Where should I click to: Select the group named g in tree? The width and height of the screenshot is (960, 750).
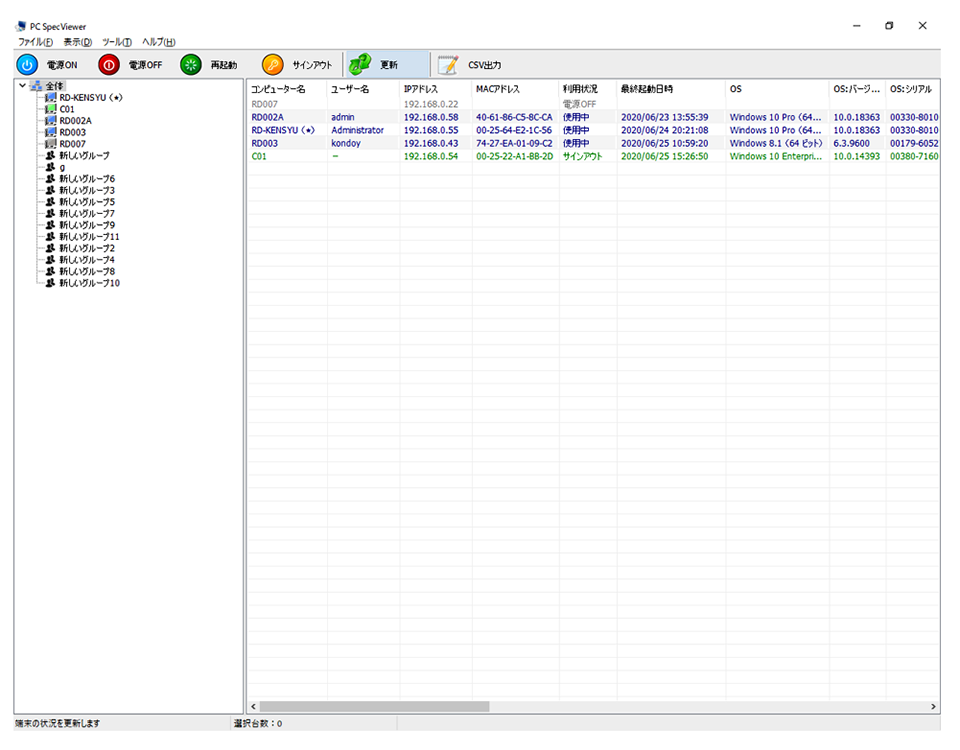(x=62, y=167)
